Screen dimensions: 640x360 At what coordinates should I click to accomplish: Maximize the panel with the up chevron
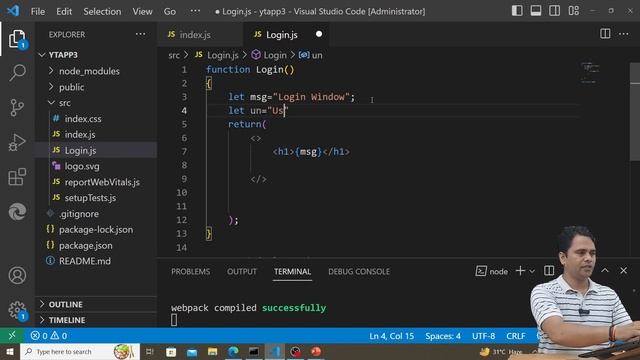pyautogui.click(x=605, y=270)
